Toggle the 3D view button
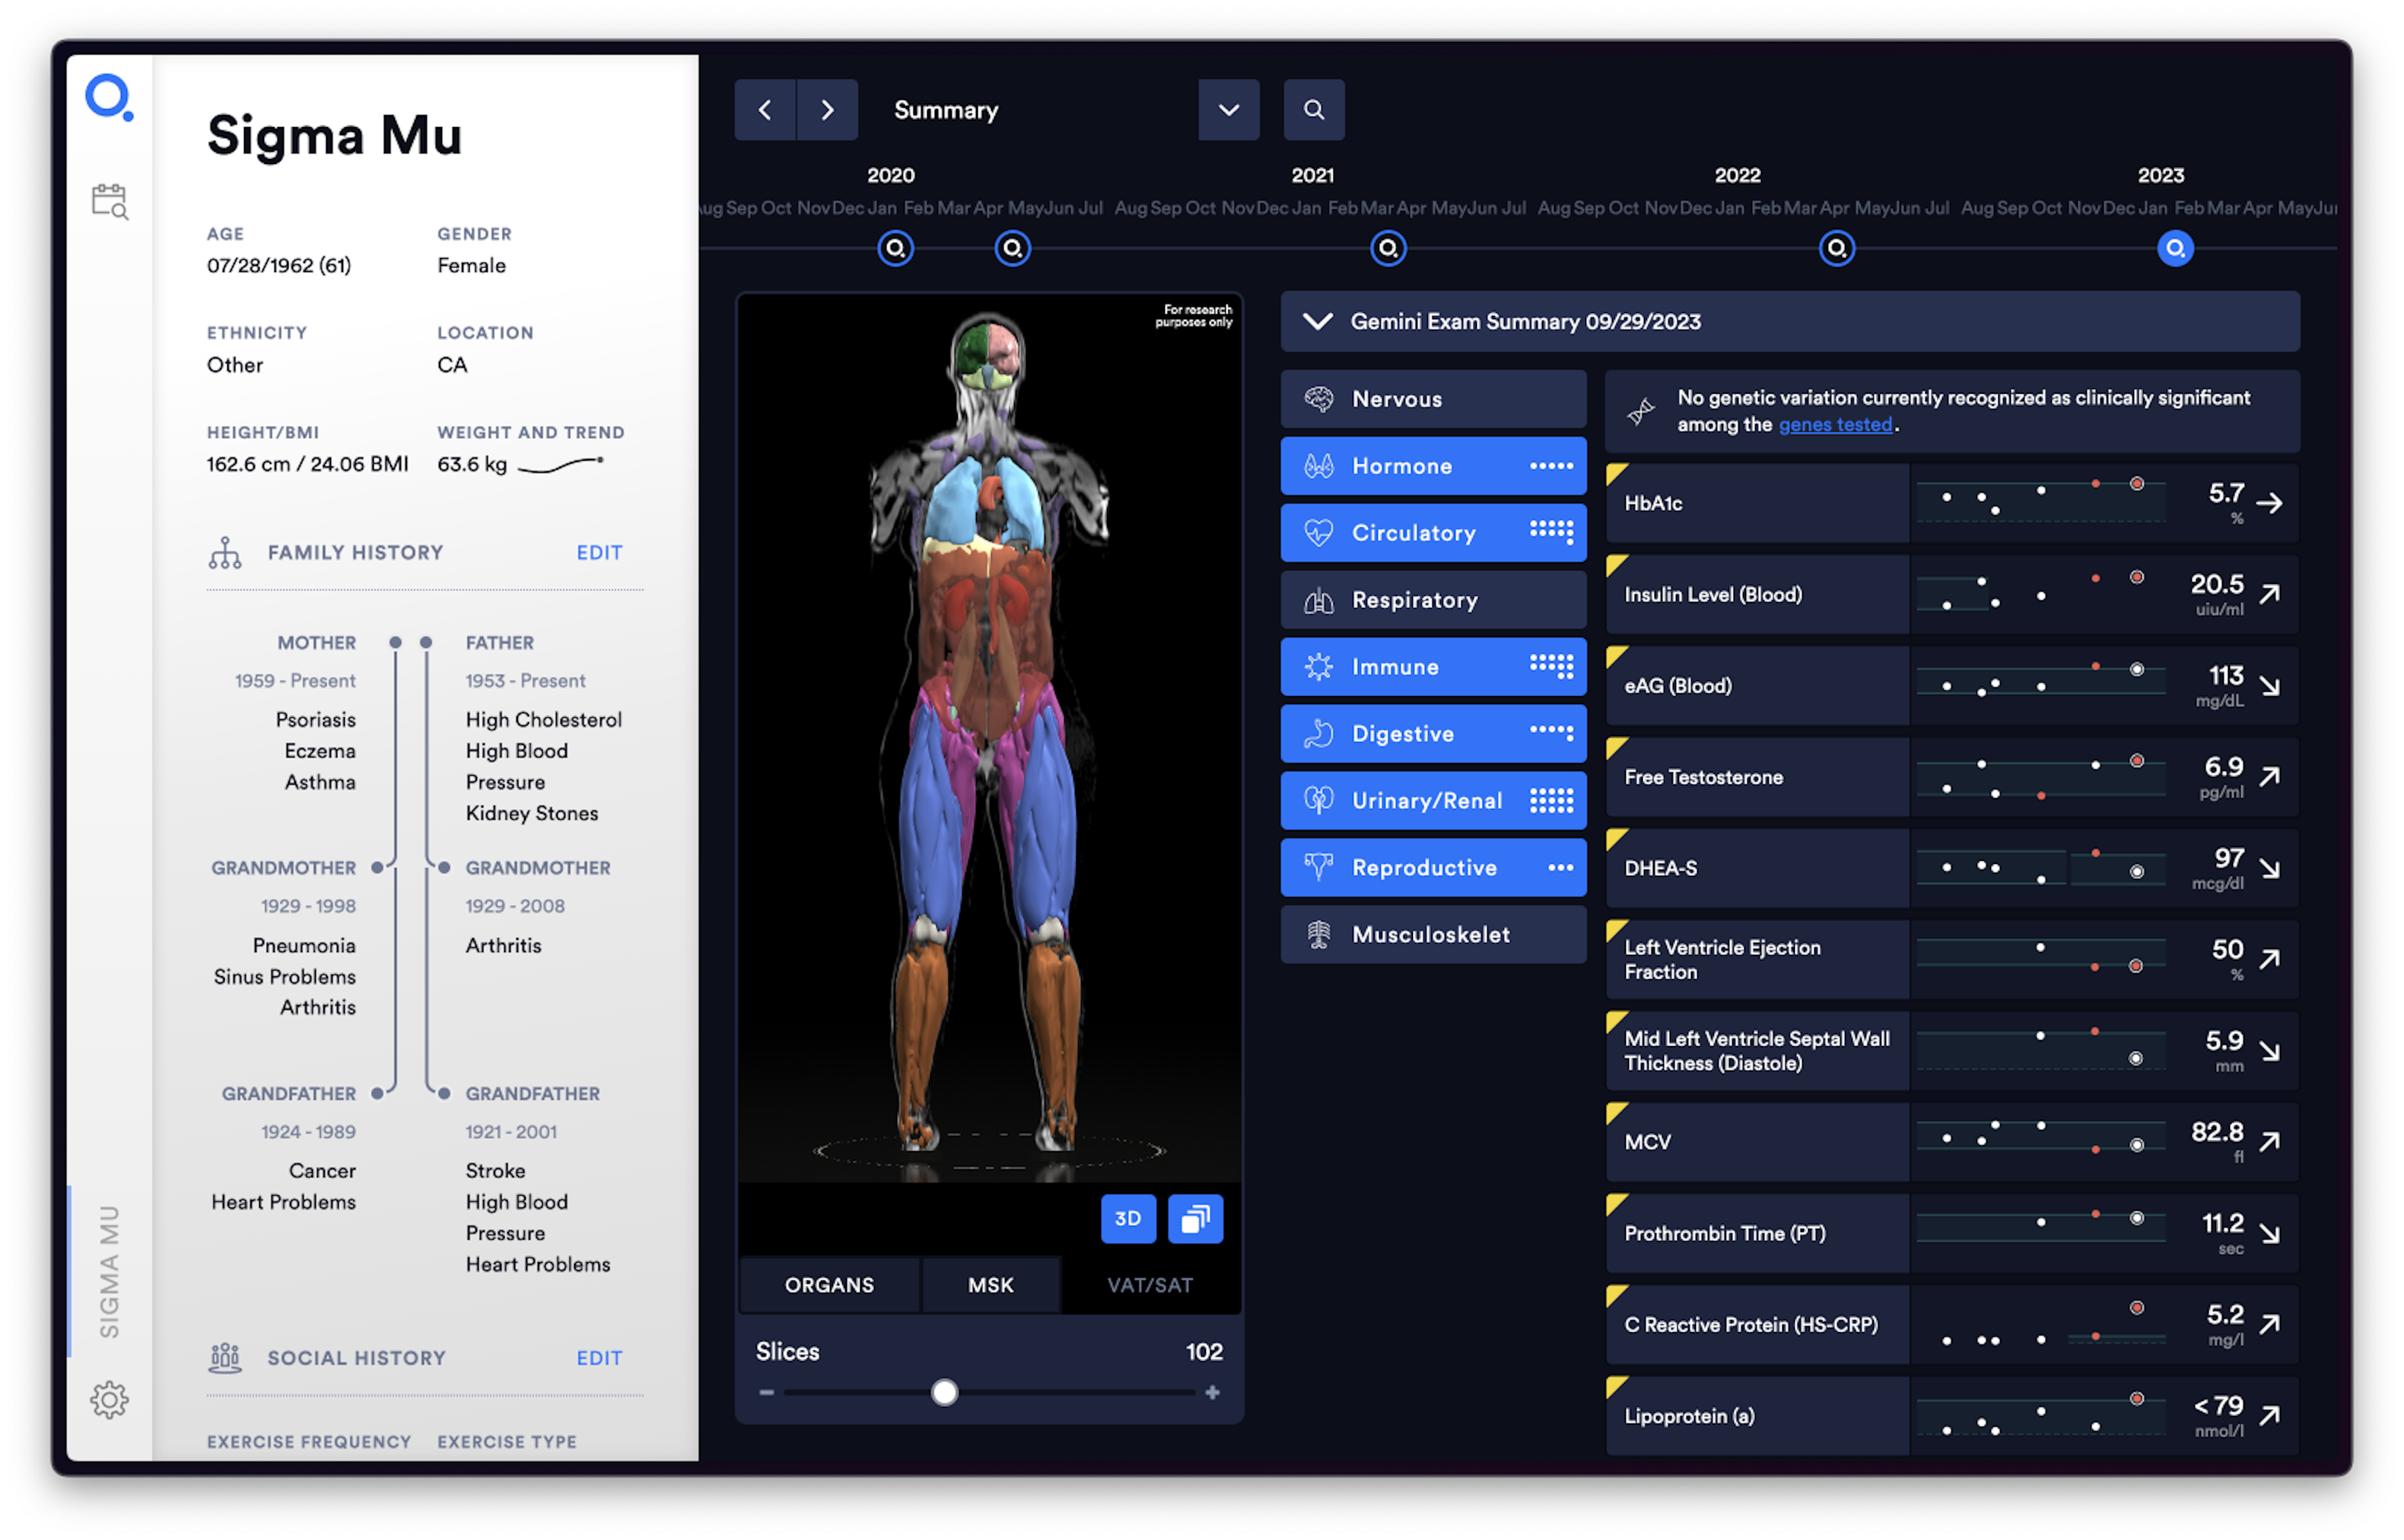2404x1540 pixels. [1128, 1218]
